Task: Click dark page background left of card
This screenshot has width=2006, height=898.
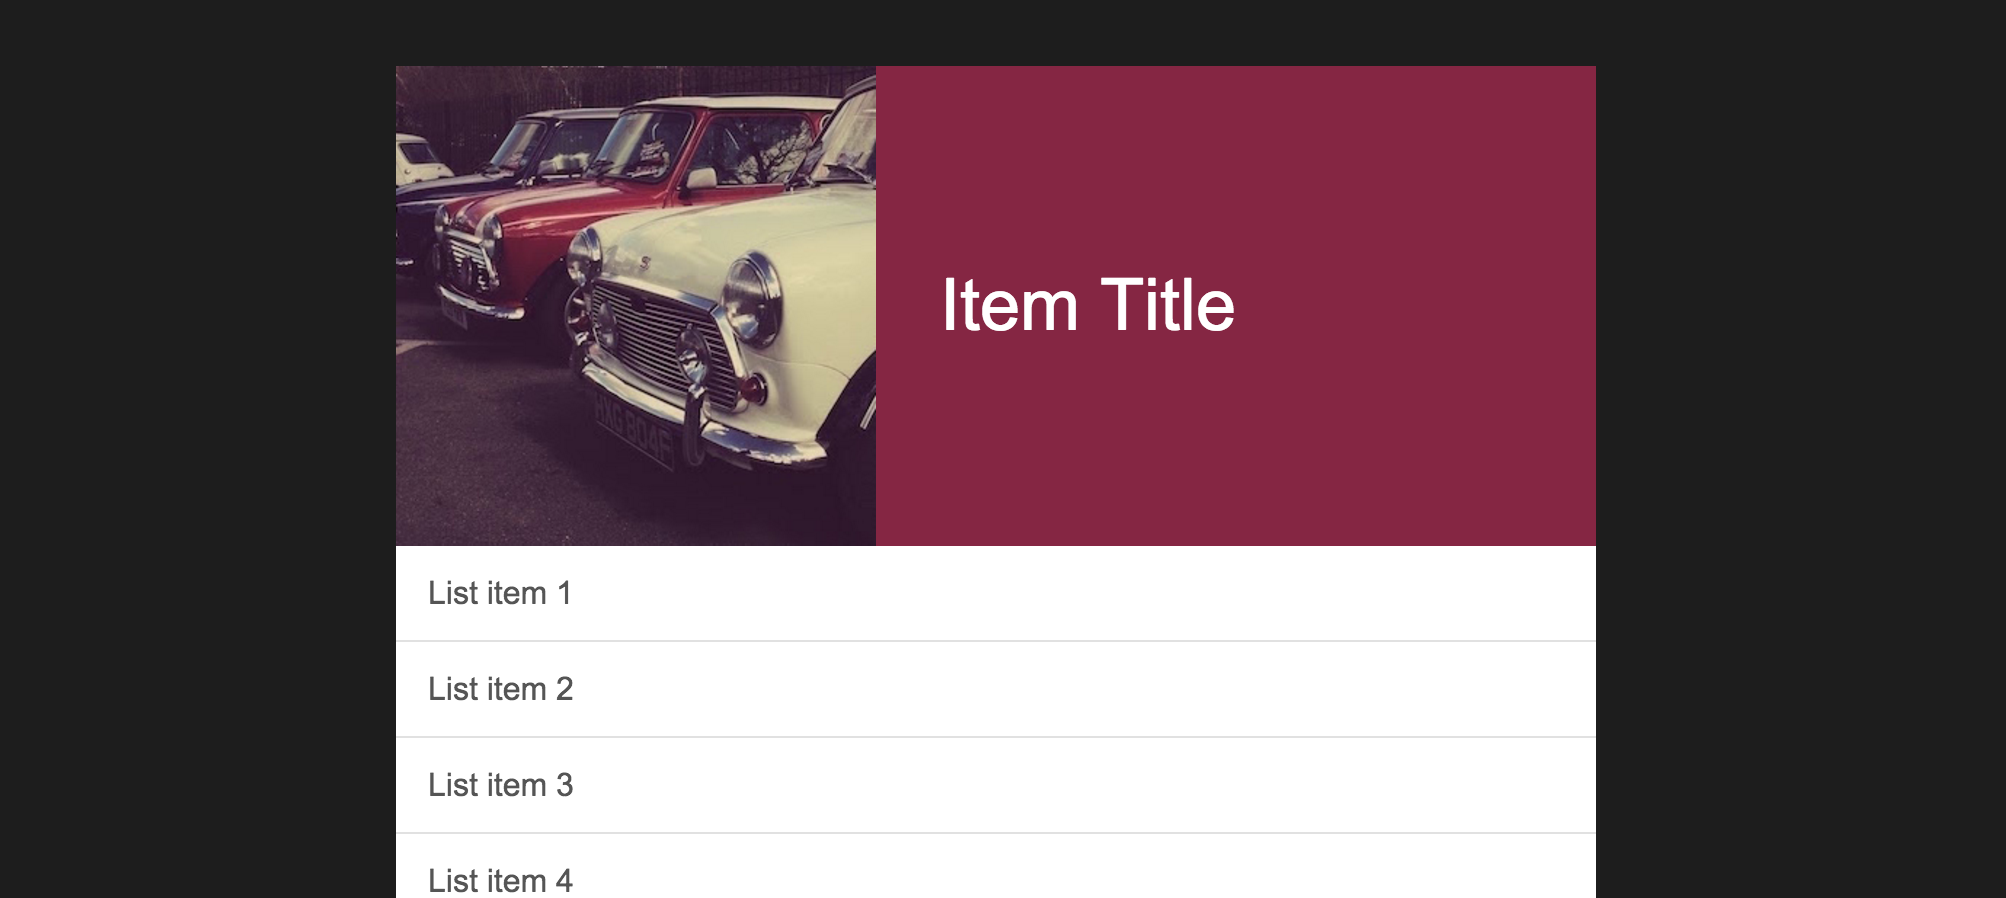Action: [200, 450]
